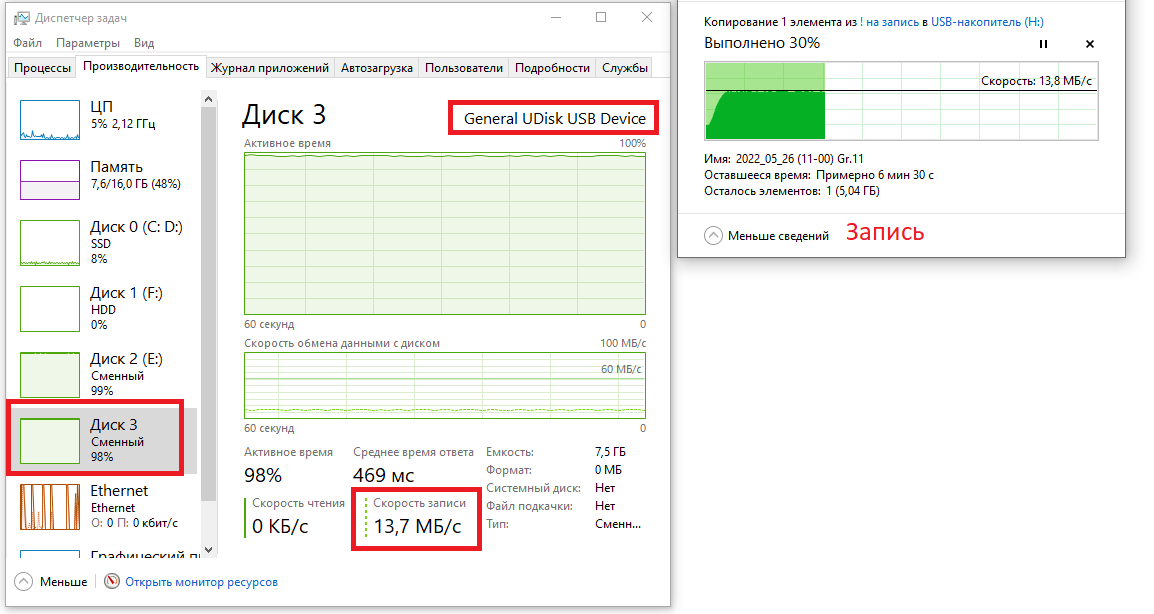Click the resource monitor icon
The height and width of the screenshot is (614, 1154).
[112, 582]
